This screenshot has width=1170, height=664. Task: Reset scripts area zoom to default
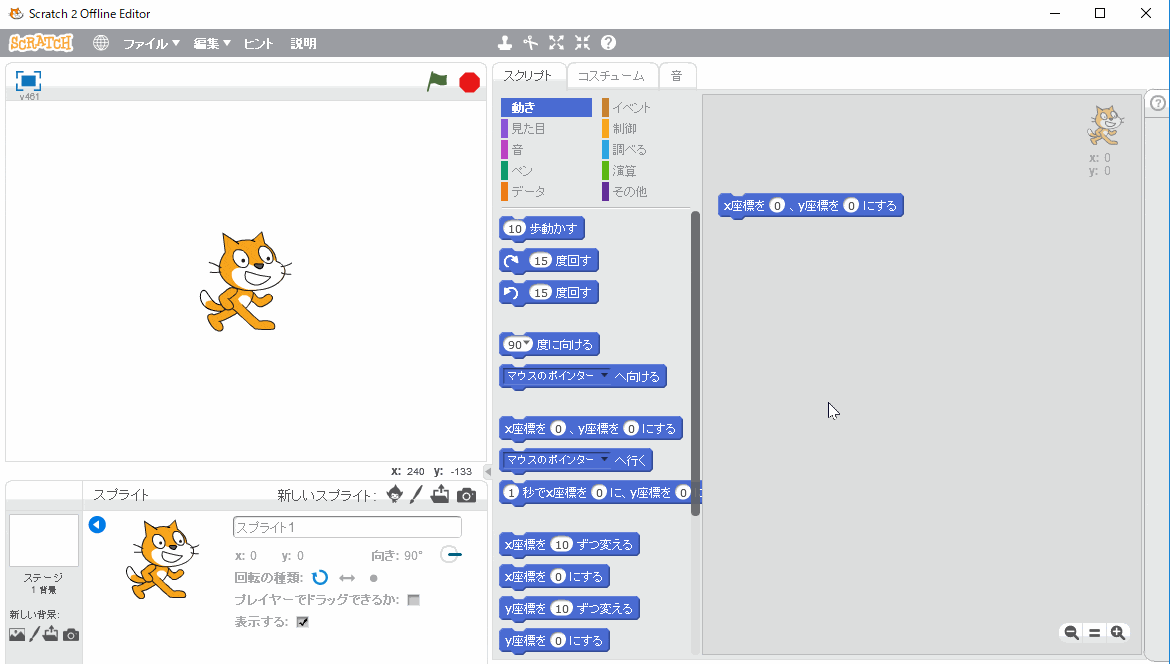(x=1095, y=633)
